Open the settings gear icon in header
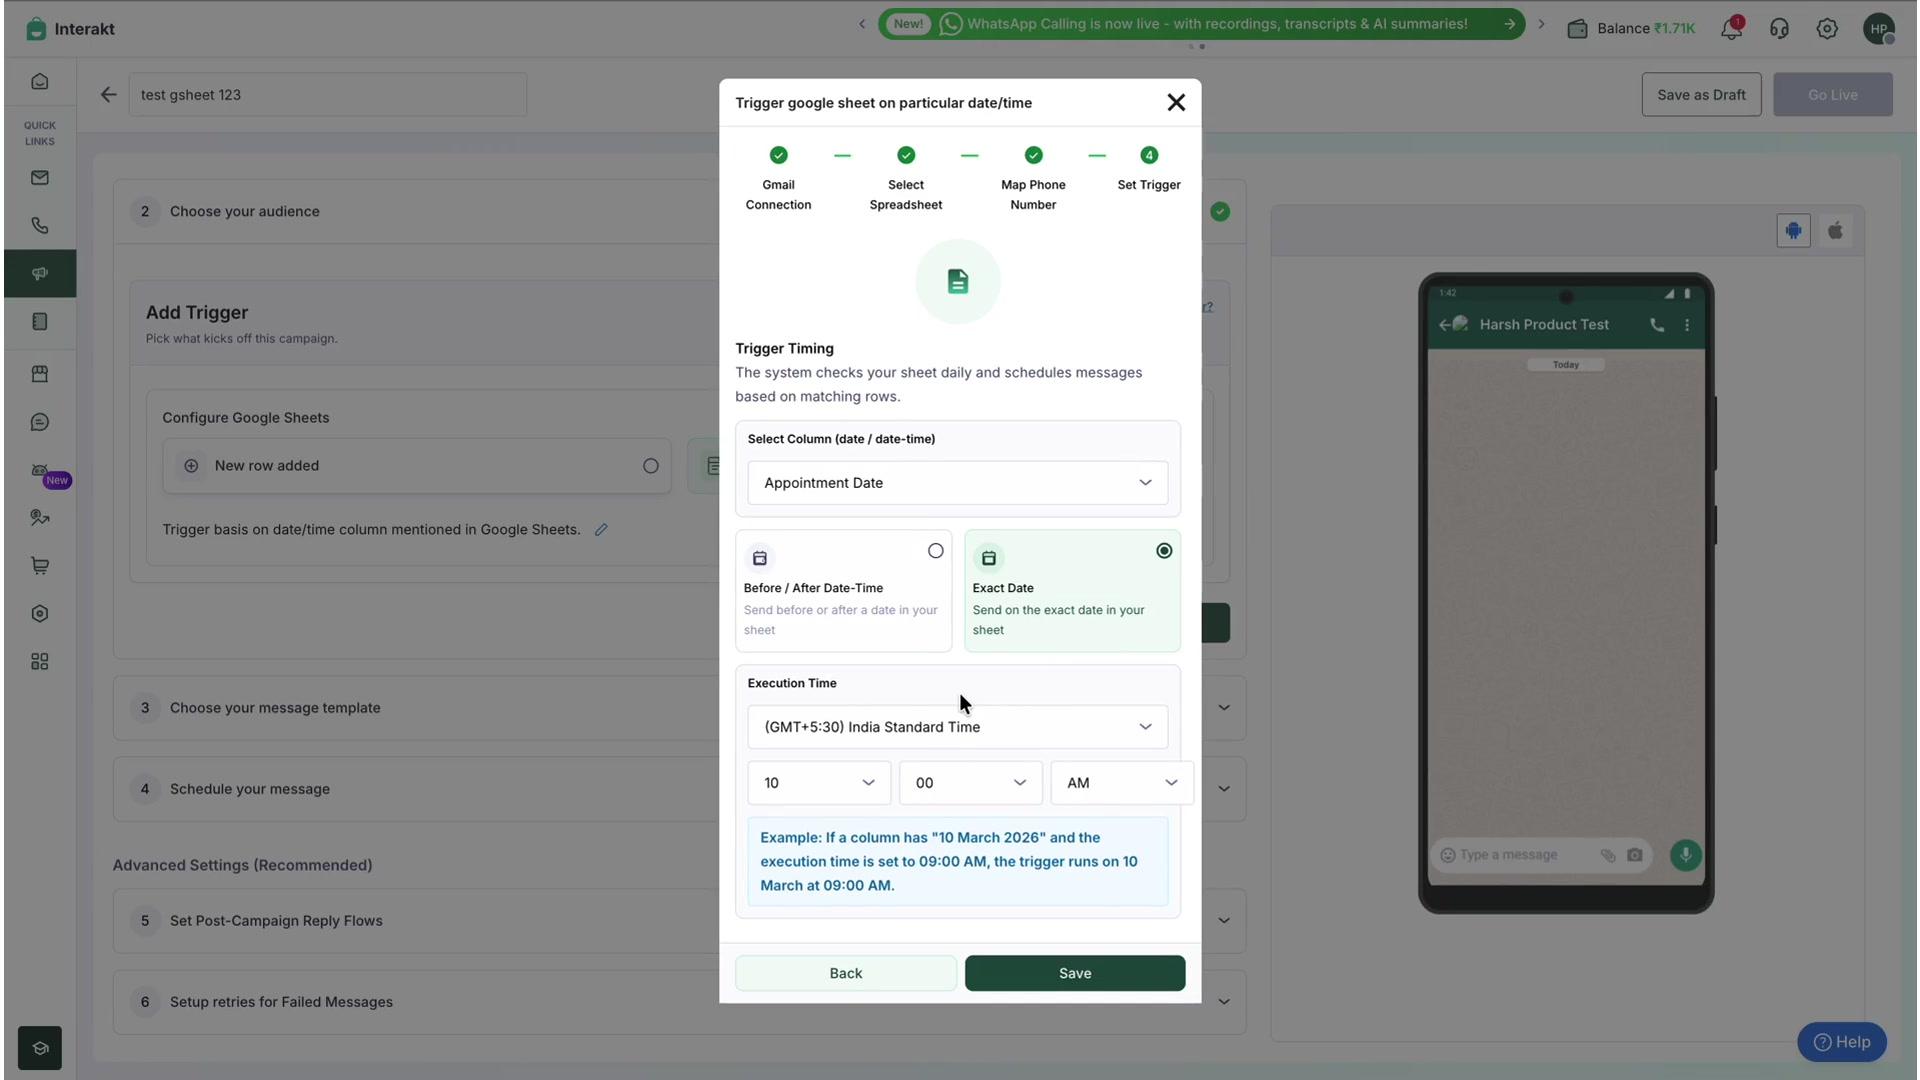This screenshot has width=1920, height=1080. [x=1827, y=29]
